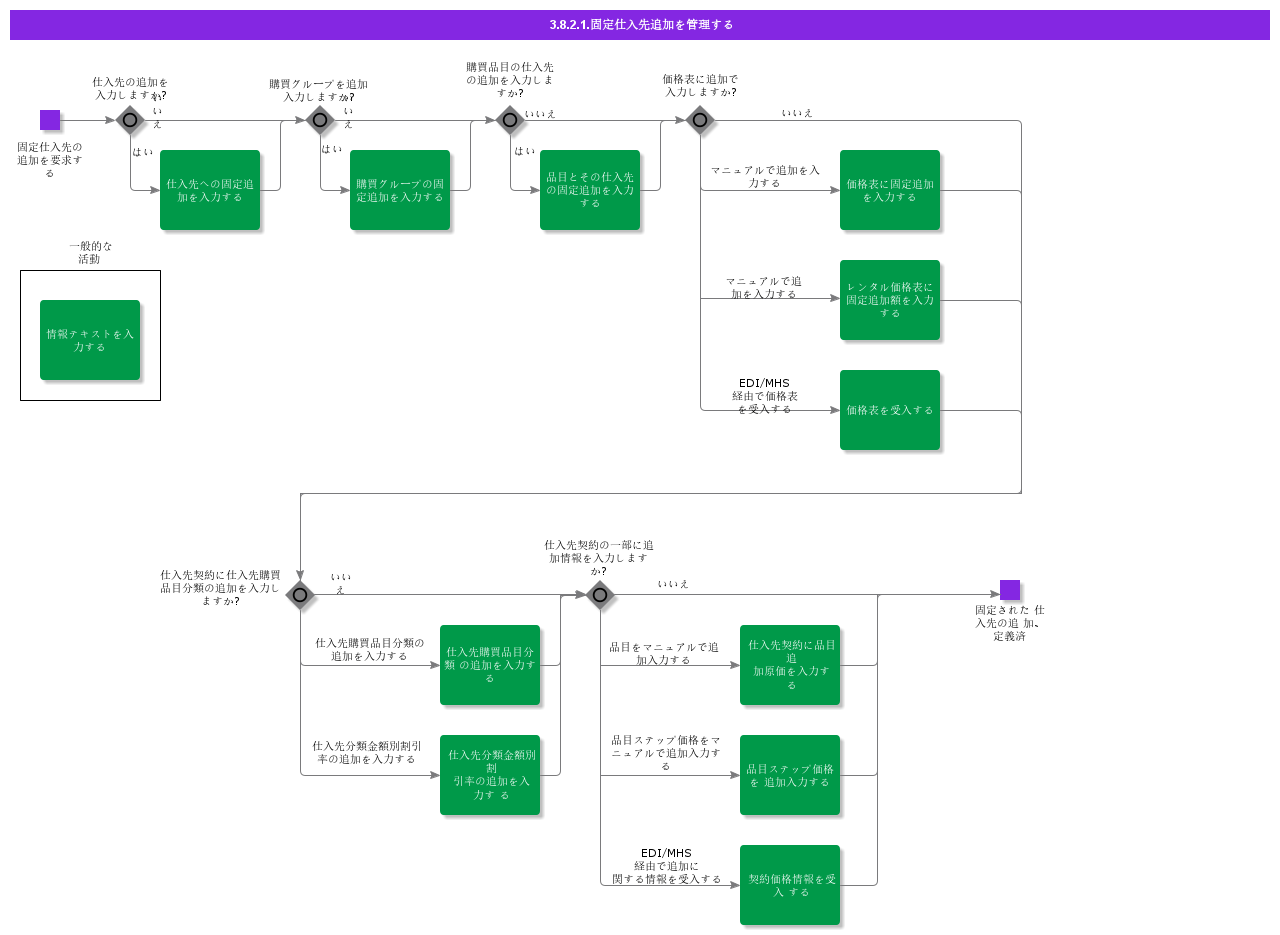Click the 契約価格情報を受入する activity
Image resolution: width=1280 pixels, height=935 pixels.
click(790, 884)
